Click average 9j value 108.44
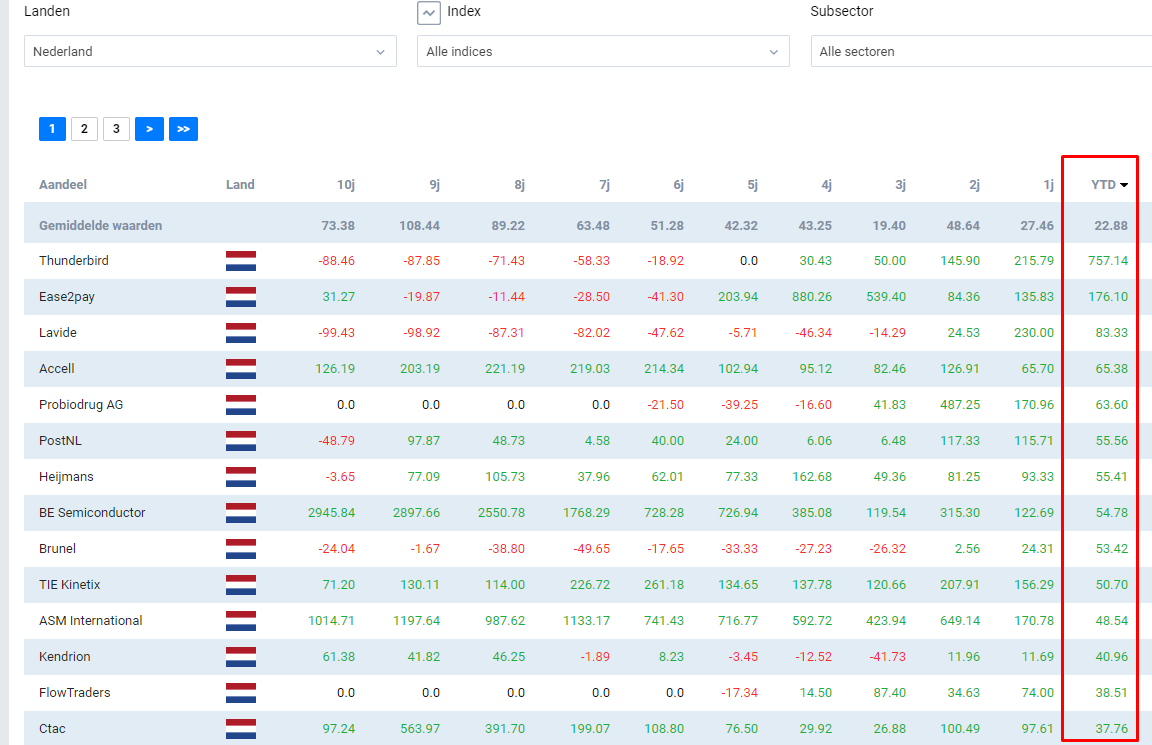Viewport: 1152px width, 745px height. [420, 226]
